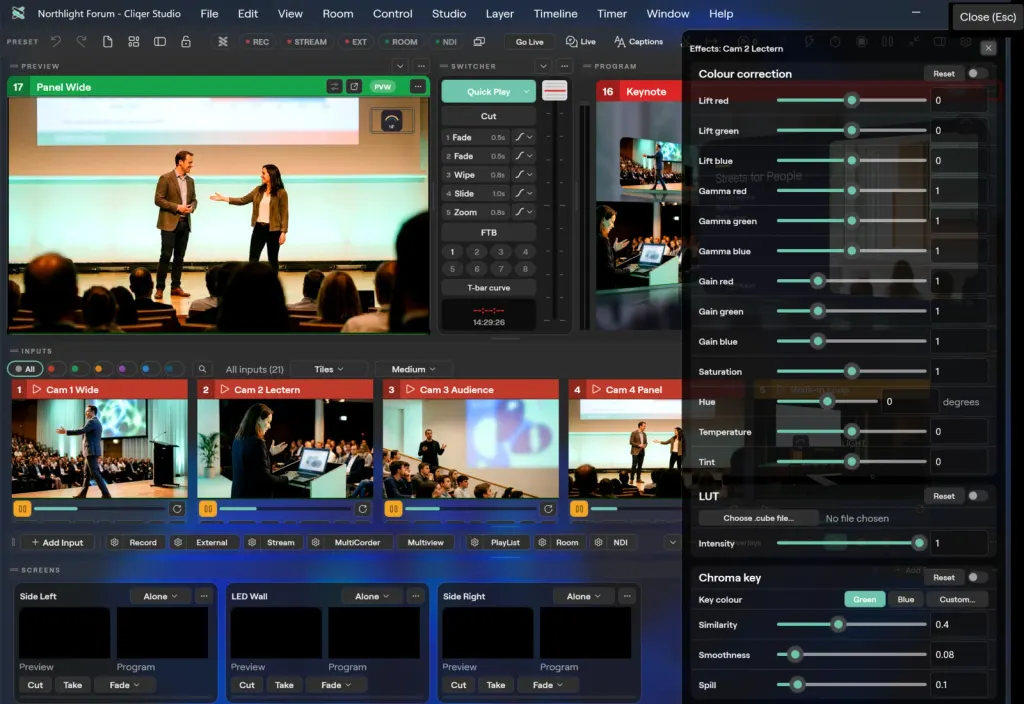Adjust the Saturation slider
This screenshot has width=1024, height=704.
852,371
